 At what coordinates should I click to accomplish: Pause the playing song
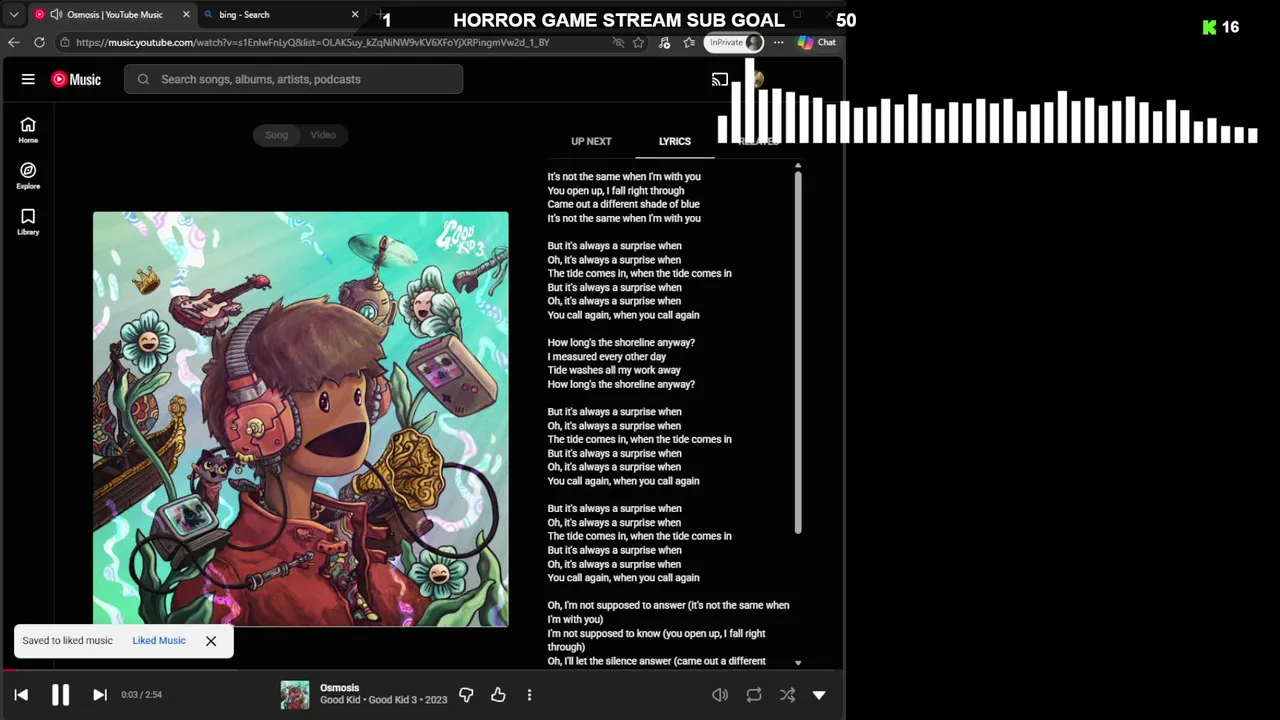tap(60, 694)
